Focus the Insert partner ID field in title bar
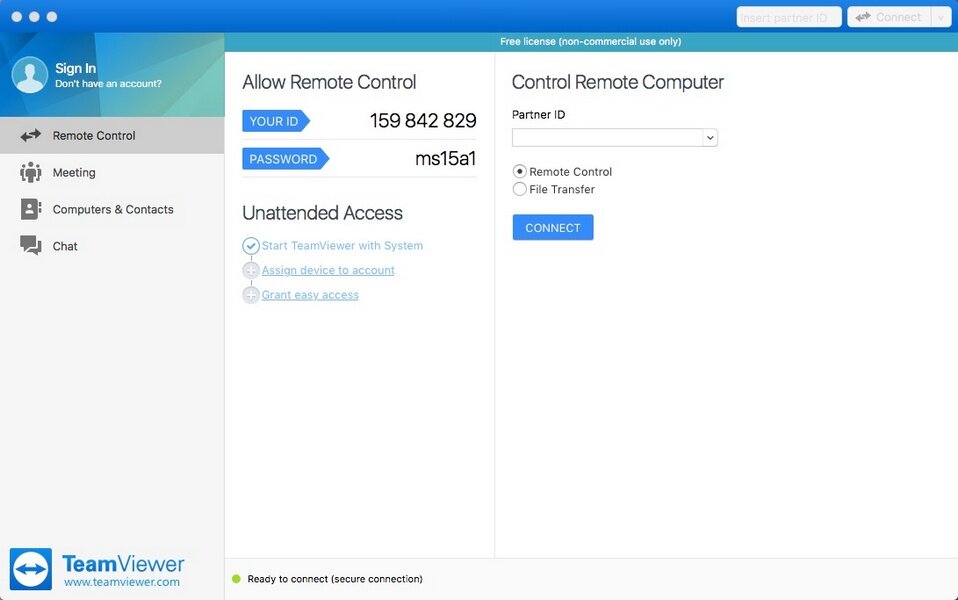Image resolution: width=958 pixels, height=600 pixels. [789, 17]
